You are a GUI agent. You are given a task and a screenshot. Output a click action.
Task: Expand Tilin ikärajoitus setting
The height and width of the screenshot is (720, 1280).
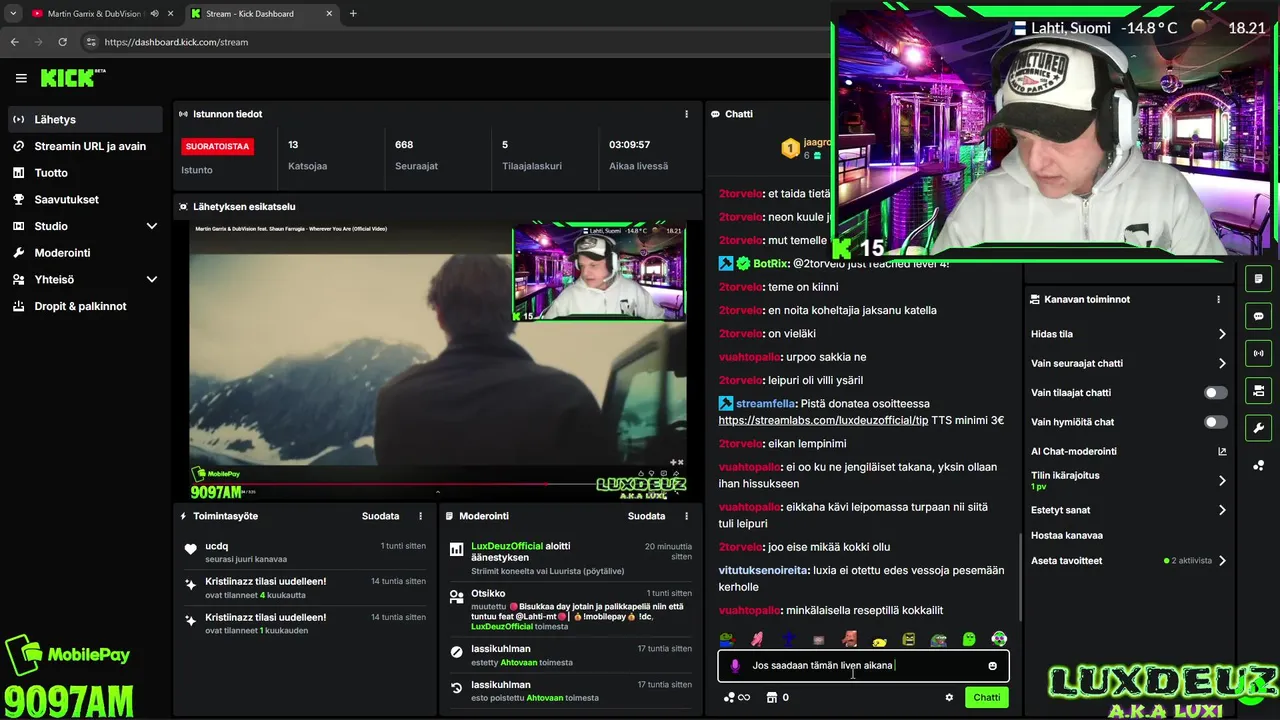click(x=1222, y=480)
